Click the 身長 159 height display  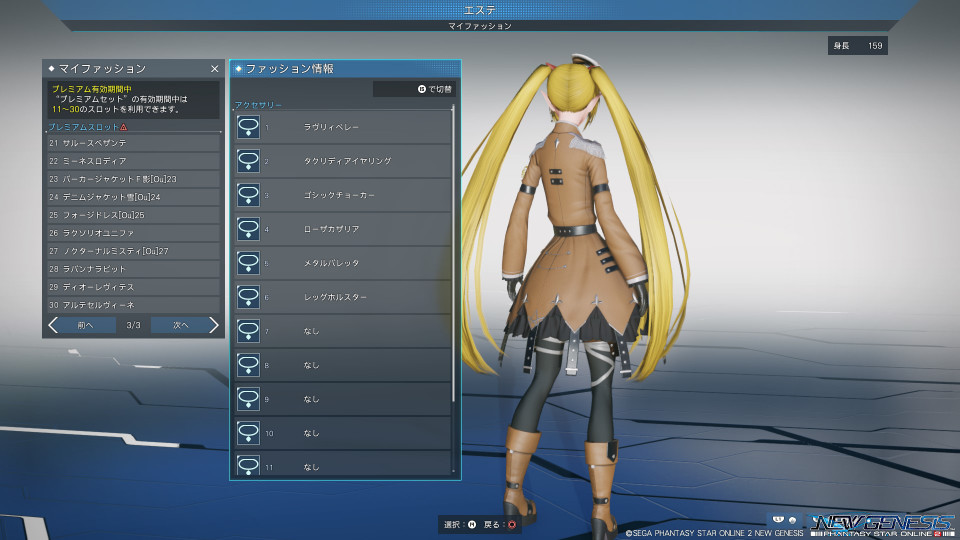(x=858, y=45)
